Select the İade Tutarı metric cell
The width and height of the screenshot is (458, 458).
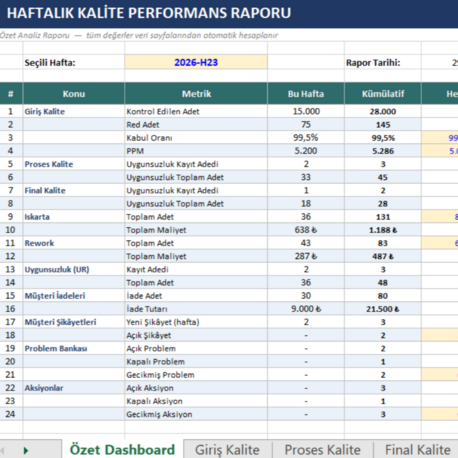pyautogui.click(x=196, y=309)
